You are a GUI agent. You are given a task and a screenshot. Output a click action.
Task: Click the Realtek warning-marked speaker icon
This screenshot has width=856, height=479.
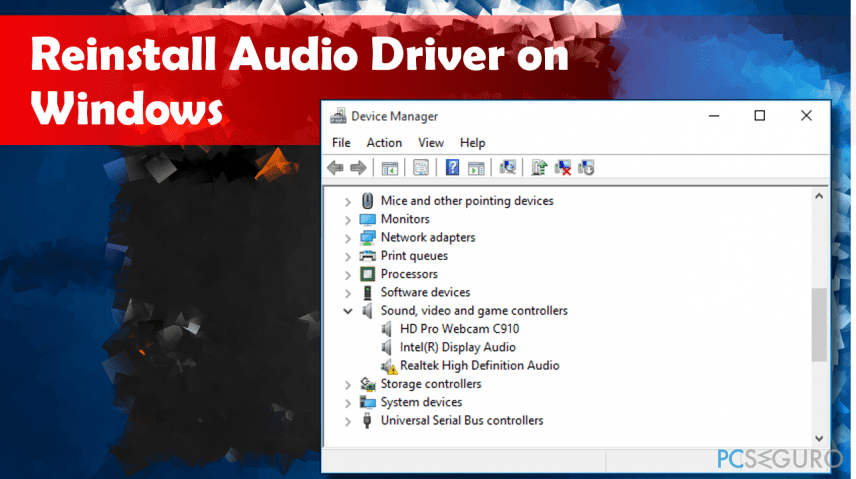(x=389, y=366)
